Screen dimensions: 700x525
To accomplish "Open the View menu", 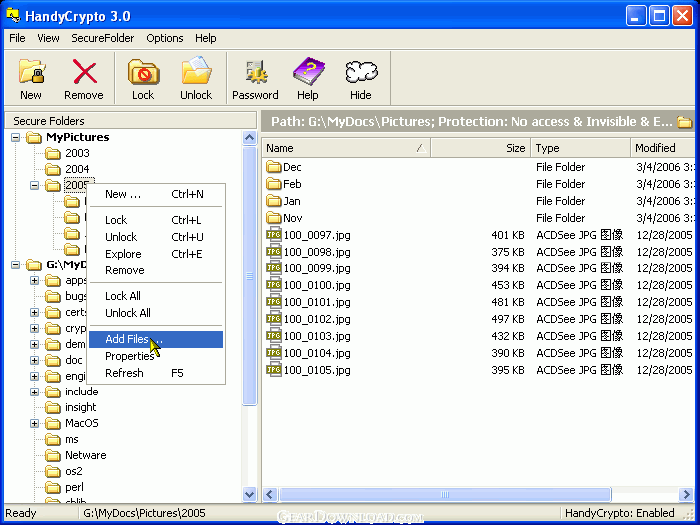I will 48,38.
